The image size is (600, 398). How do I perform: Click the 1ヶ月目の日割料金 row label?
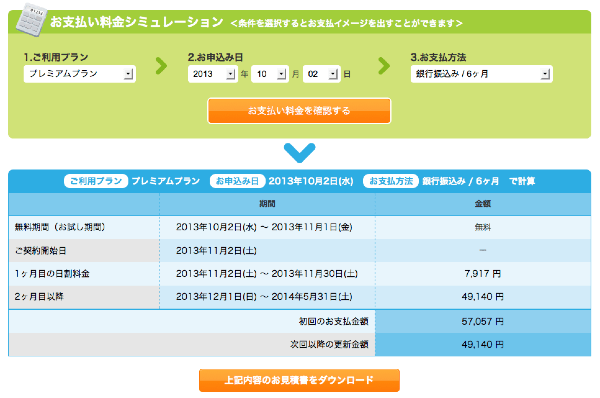point(52,274)
